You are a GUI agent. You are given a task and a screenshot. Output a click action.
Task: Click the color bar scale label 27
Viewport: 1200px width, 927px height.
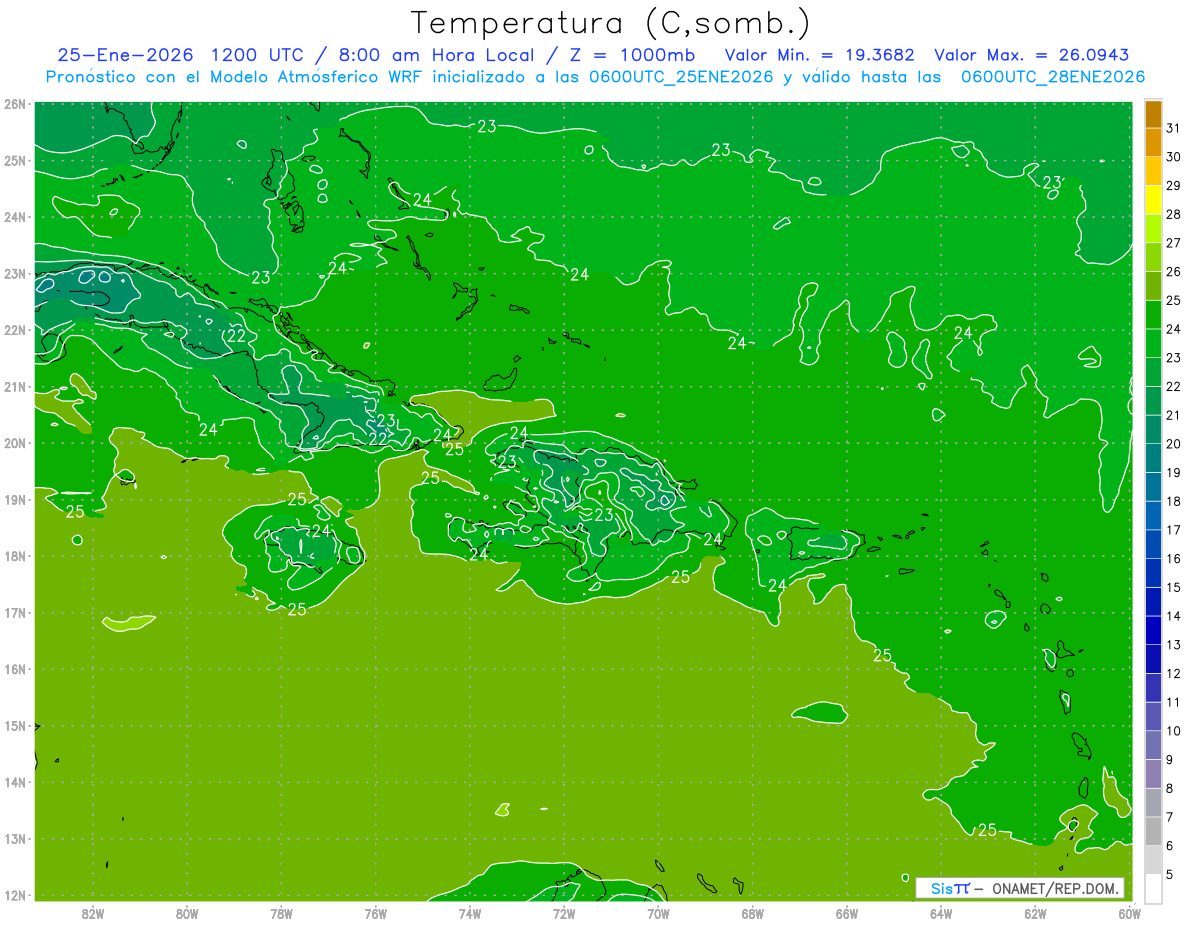coord(1174,243)
